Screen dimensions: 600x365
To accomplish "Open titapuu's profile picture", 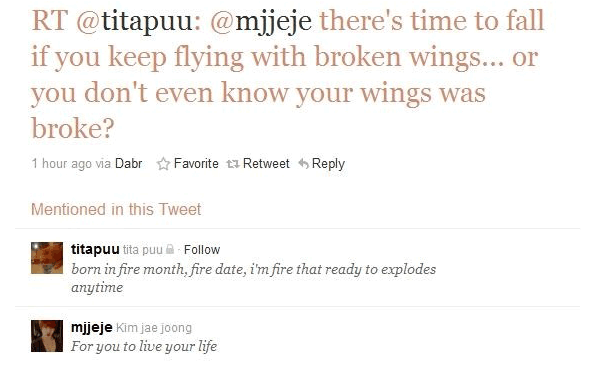I will coord(47,257).
